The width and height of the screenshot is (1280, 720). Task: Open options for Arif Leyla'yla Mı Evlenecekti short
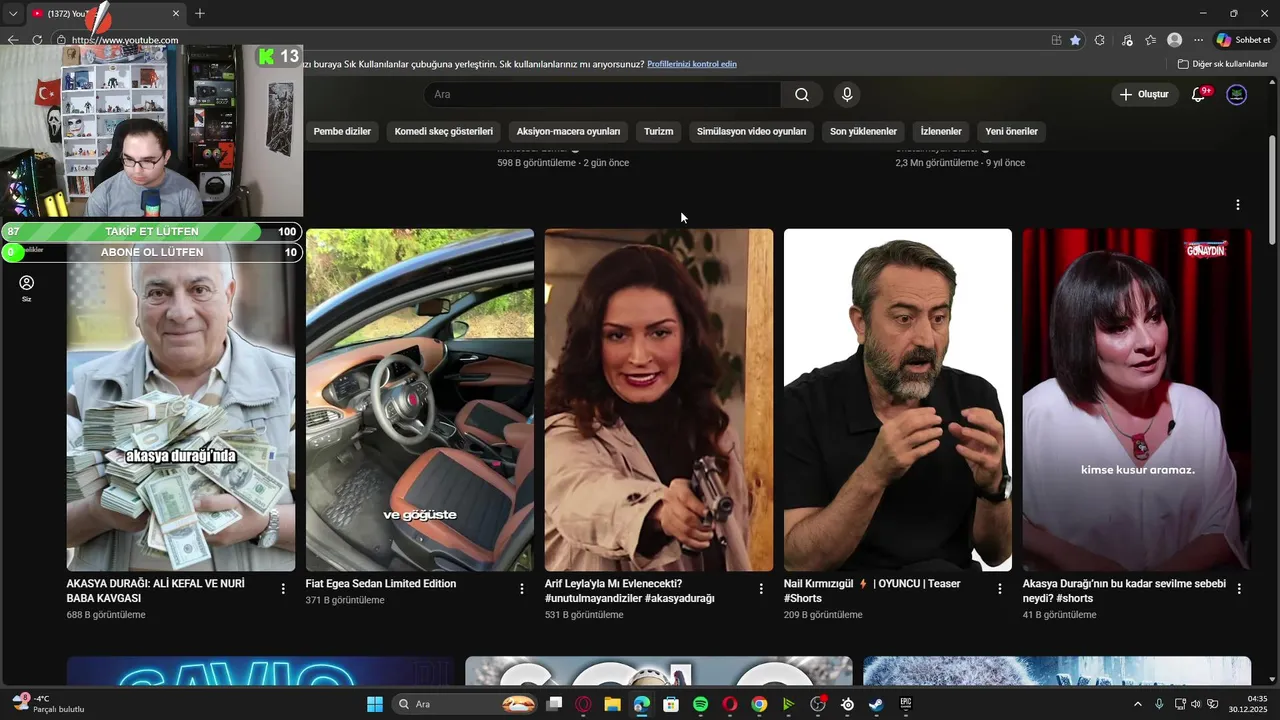point(760,589)
